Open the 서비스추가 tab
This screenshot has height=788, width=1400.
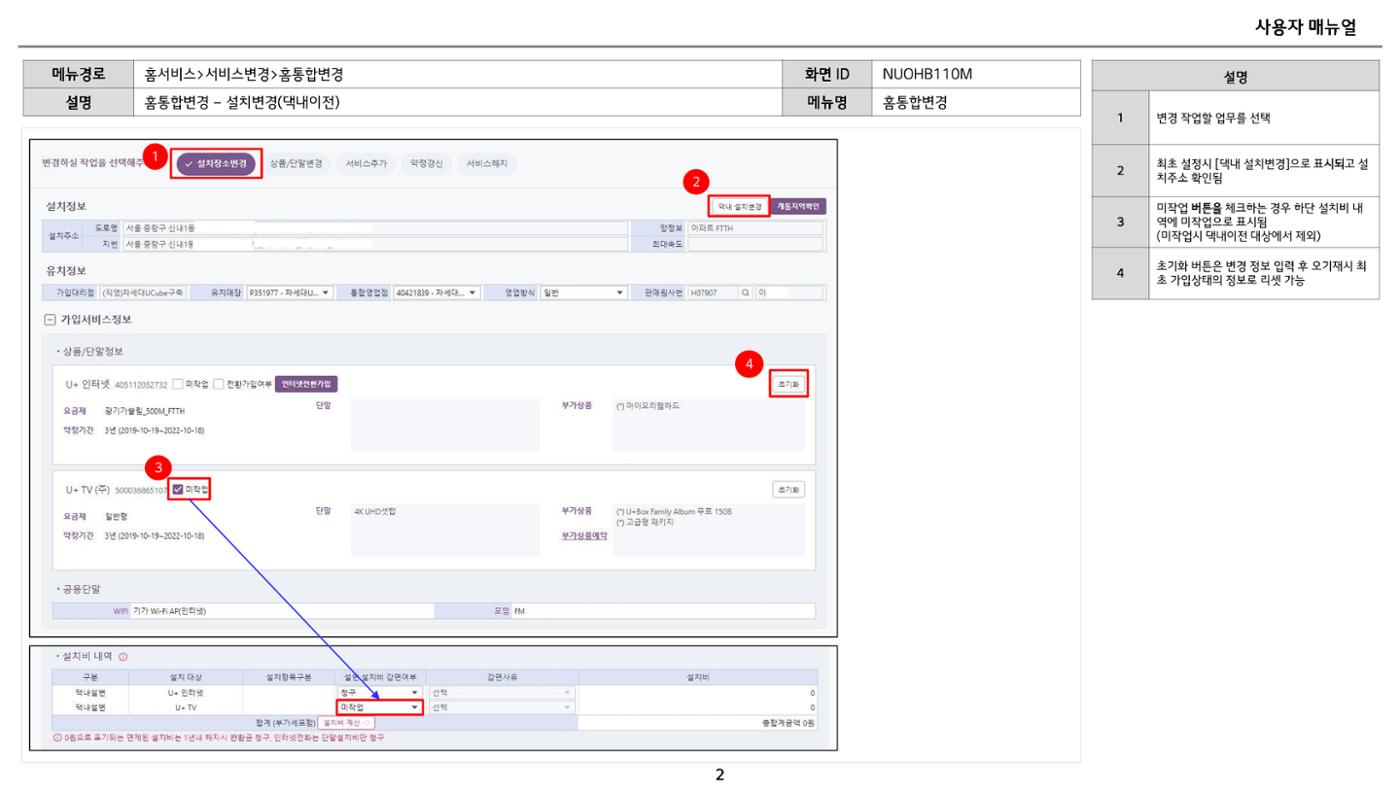(367, 163)
